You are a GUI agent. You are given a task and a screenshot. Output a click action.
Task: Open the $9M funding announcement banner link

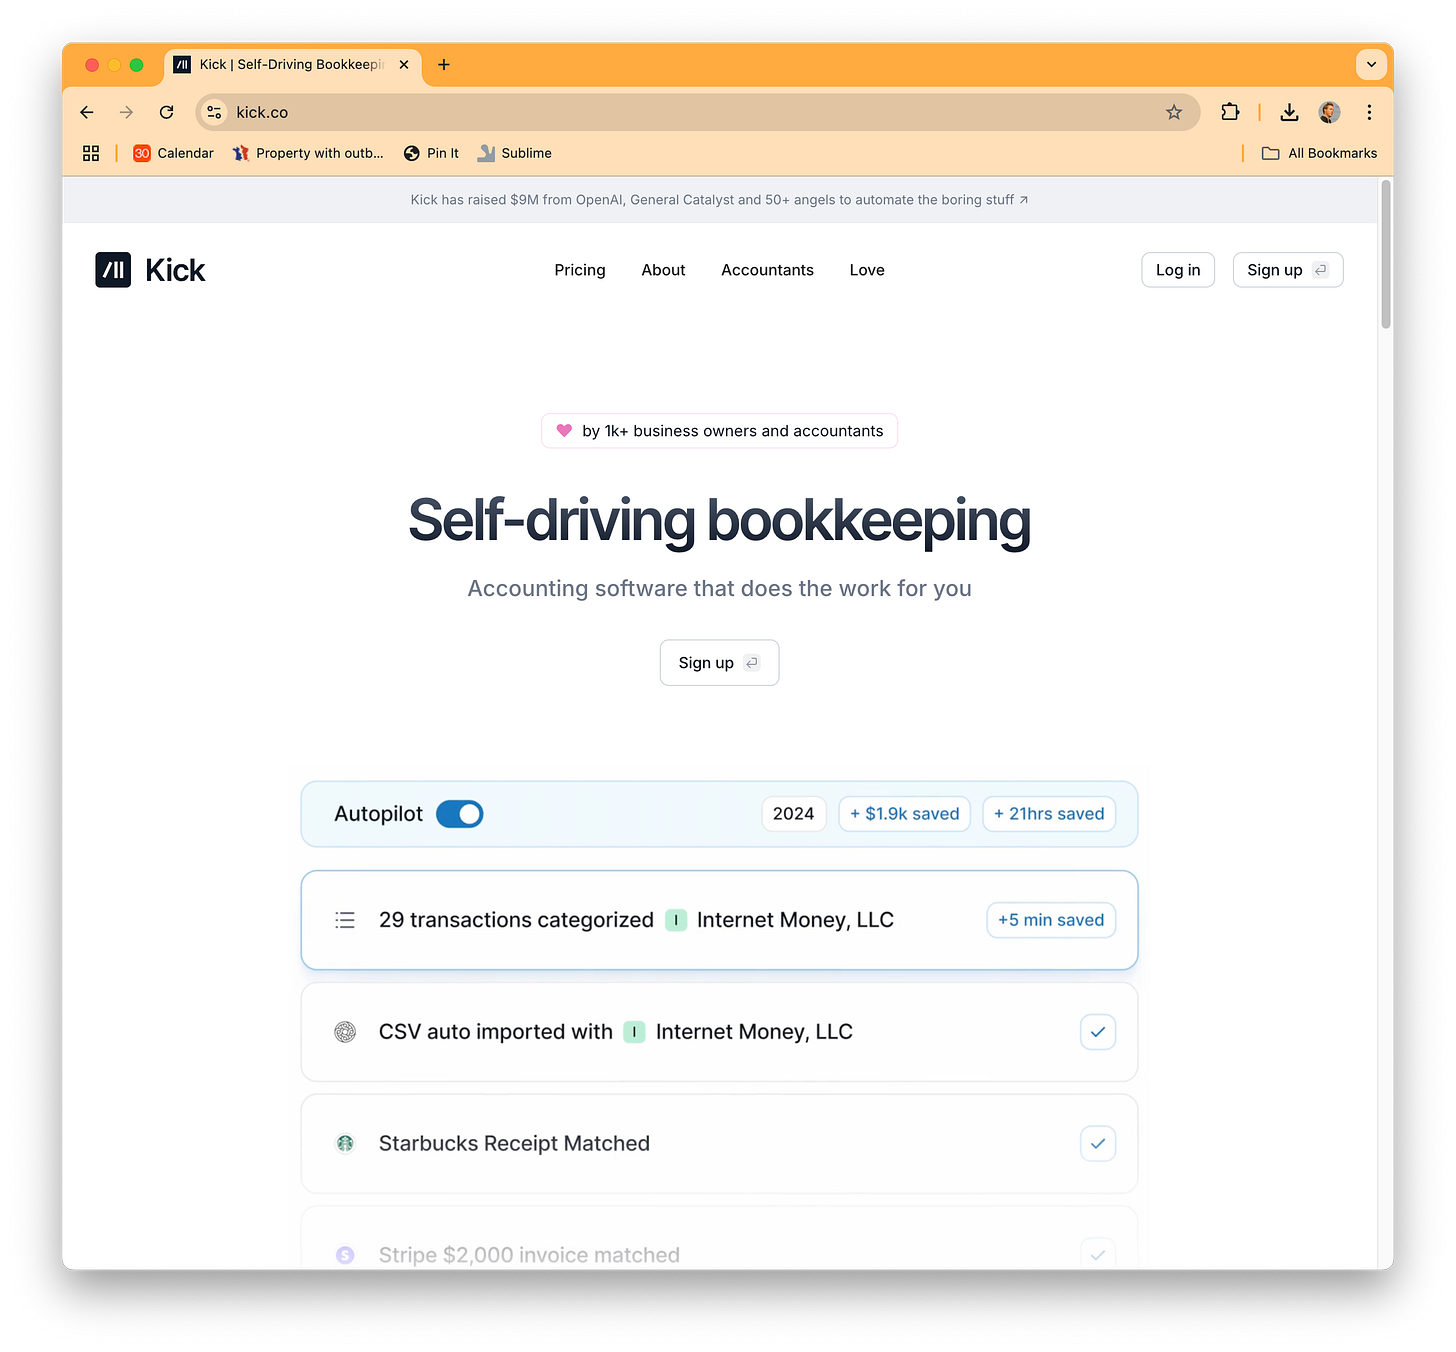[719, 200]
